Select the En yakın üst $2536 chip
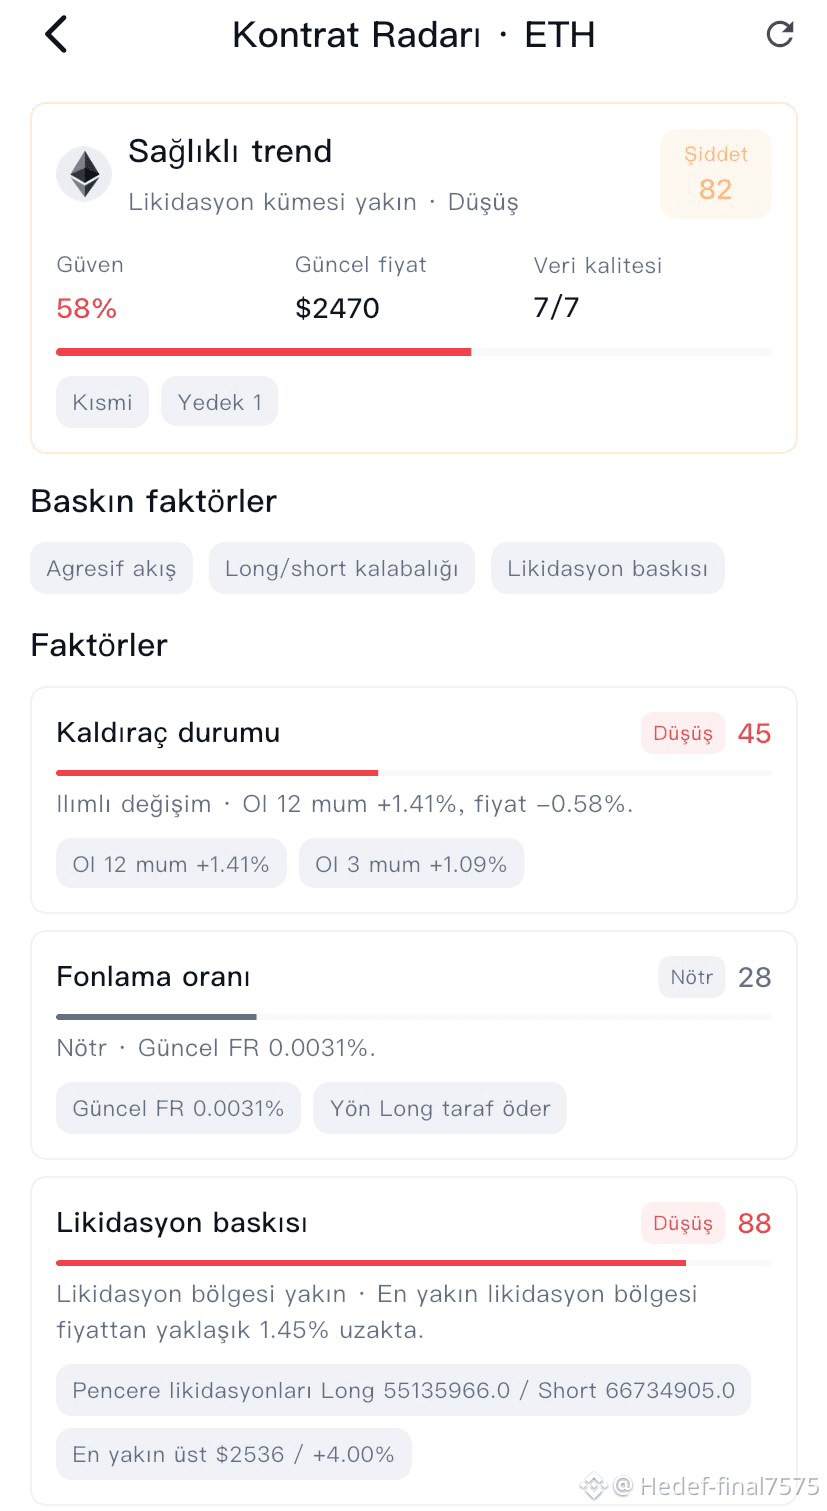Viewport: 827px width, 1511px height. pos(233,1454)
